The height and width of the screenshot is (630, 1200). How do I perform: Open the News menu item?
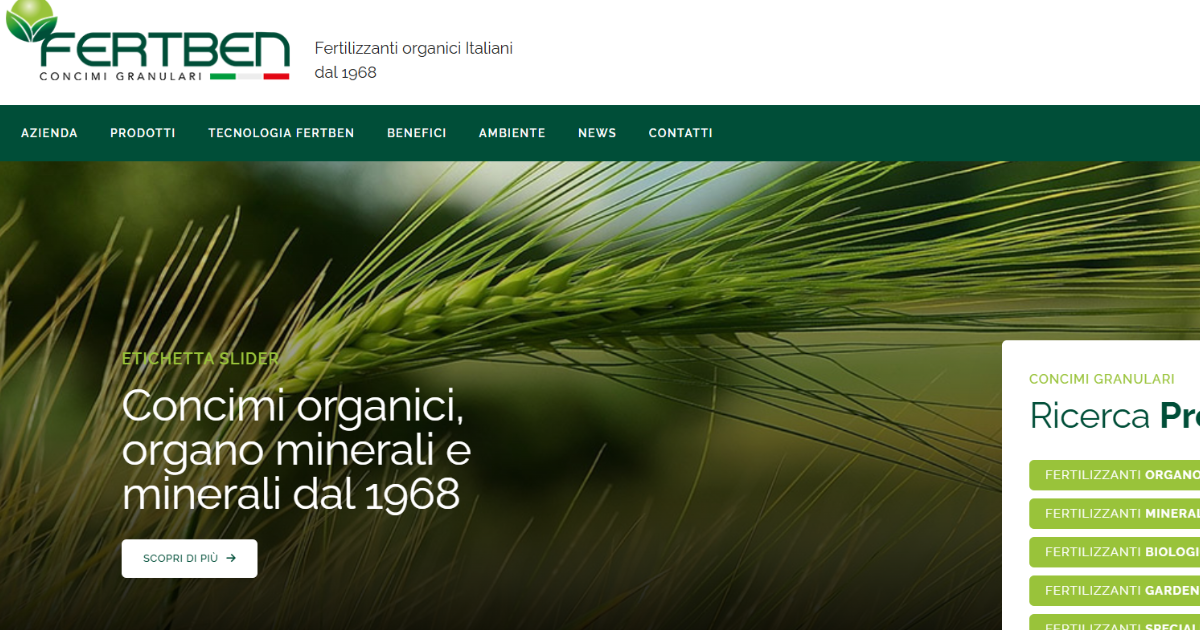coord(597,133)
